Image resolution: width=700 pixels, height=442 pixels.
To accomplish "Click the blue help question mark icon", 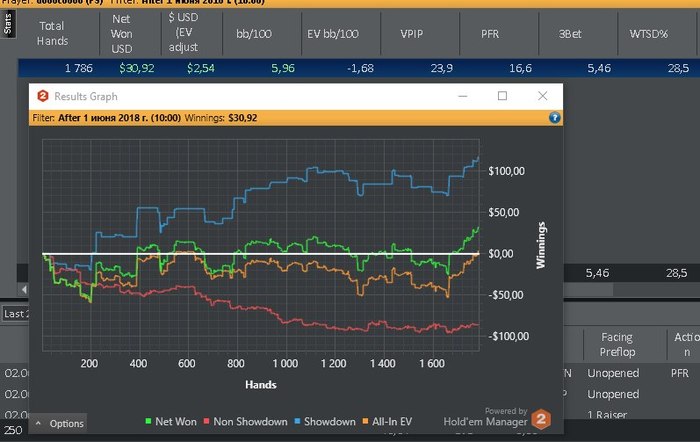I will pyautogui.click(x=554, y=118).
